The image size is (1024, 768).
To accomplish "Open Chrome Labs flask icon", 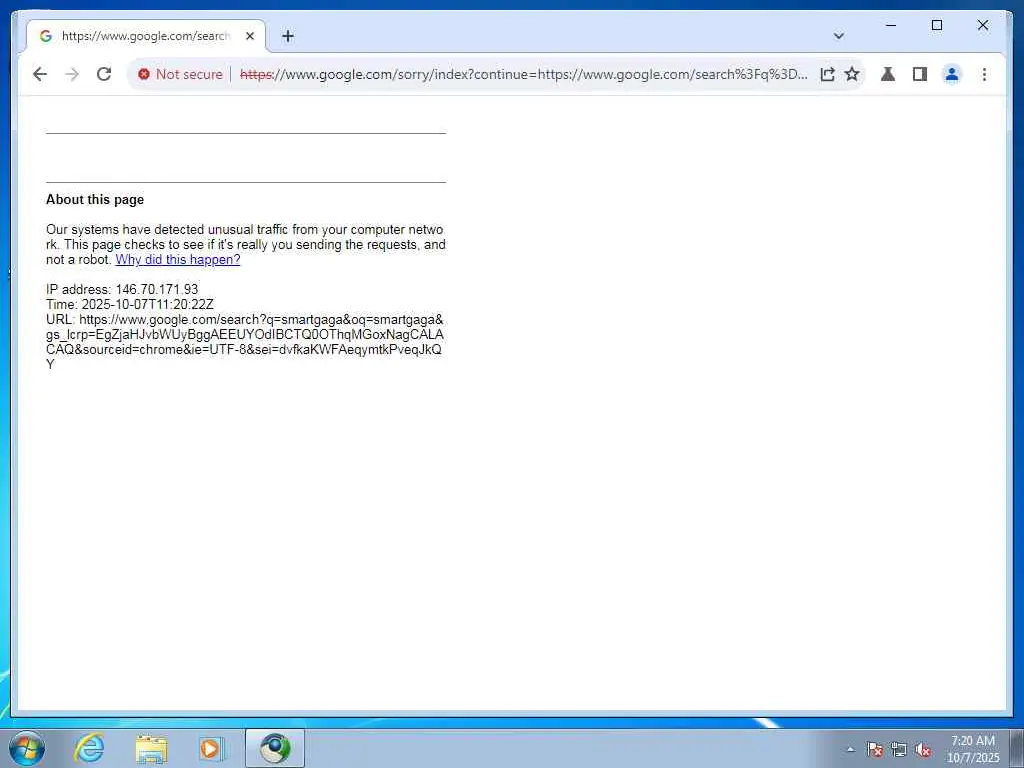I will pos(888,74).
